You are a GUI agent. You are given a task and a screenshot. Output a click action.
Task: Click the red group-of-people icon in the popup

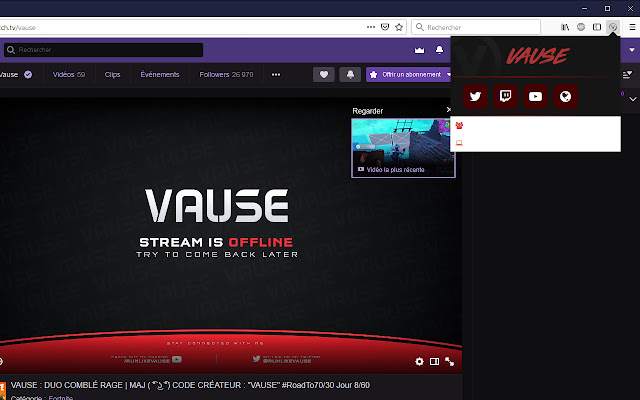click(x=459, y=125)
